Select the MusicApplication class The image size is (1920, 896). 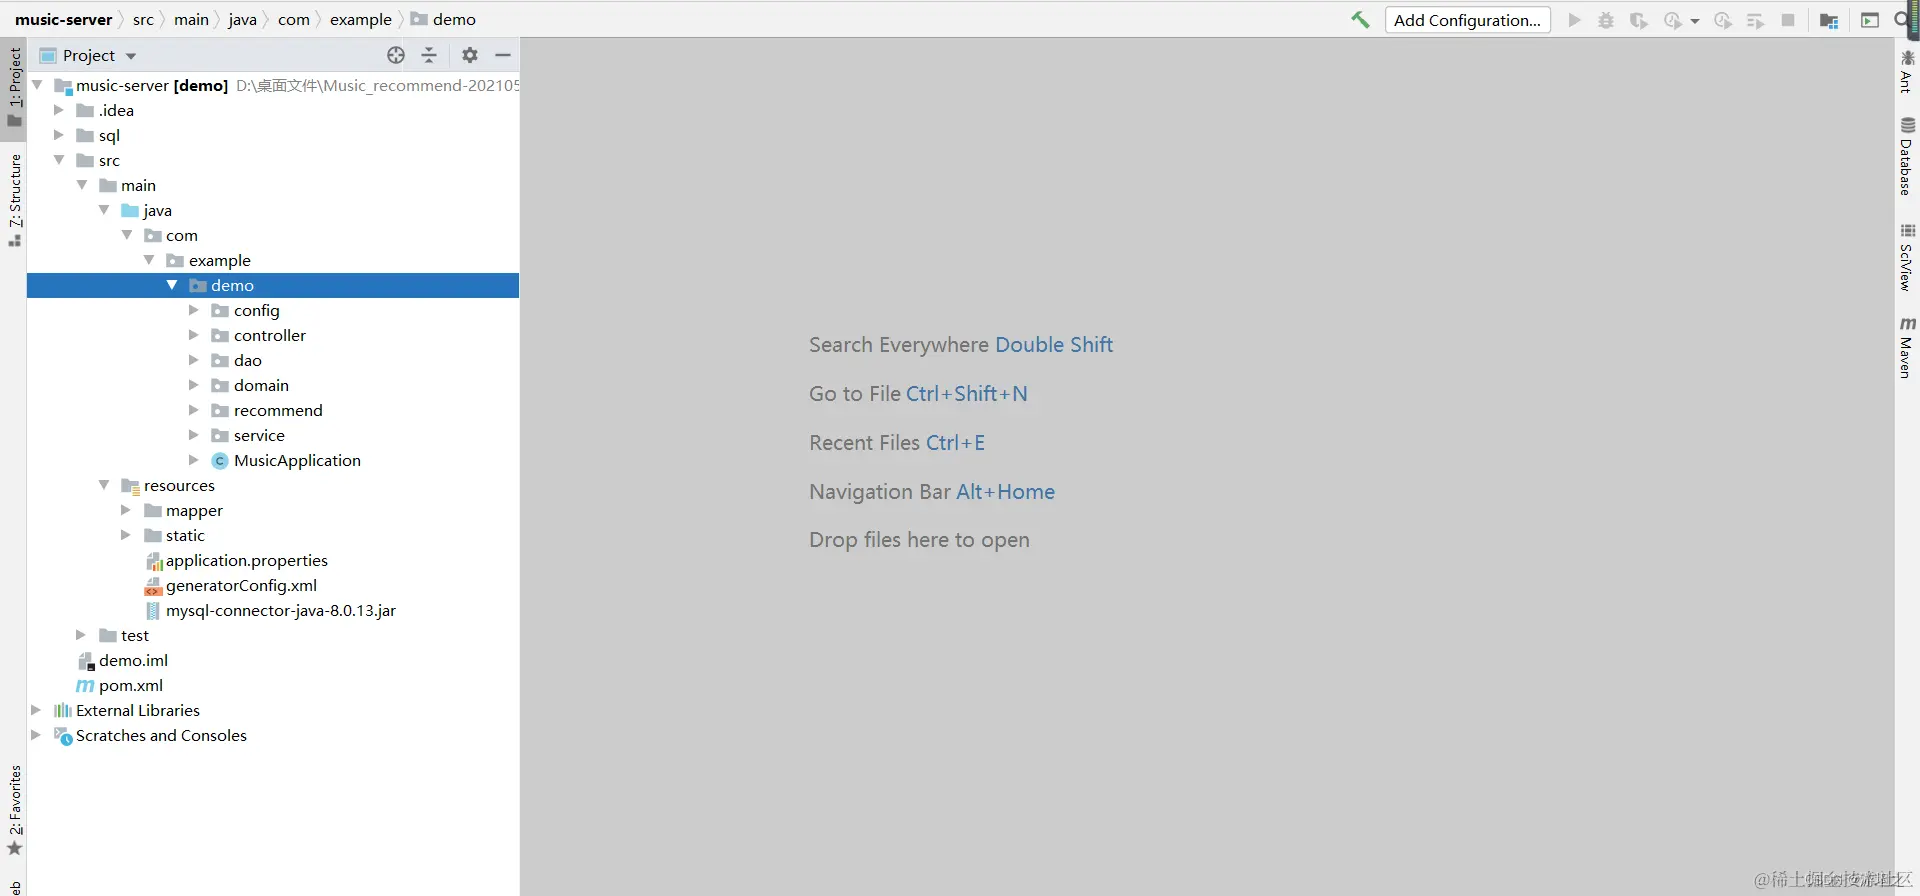(297, 460)
